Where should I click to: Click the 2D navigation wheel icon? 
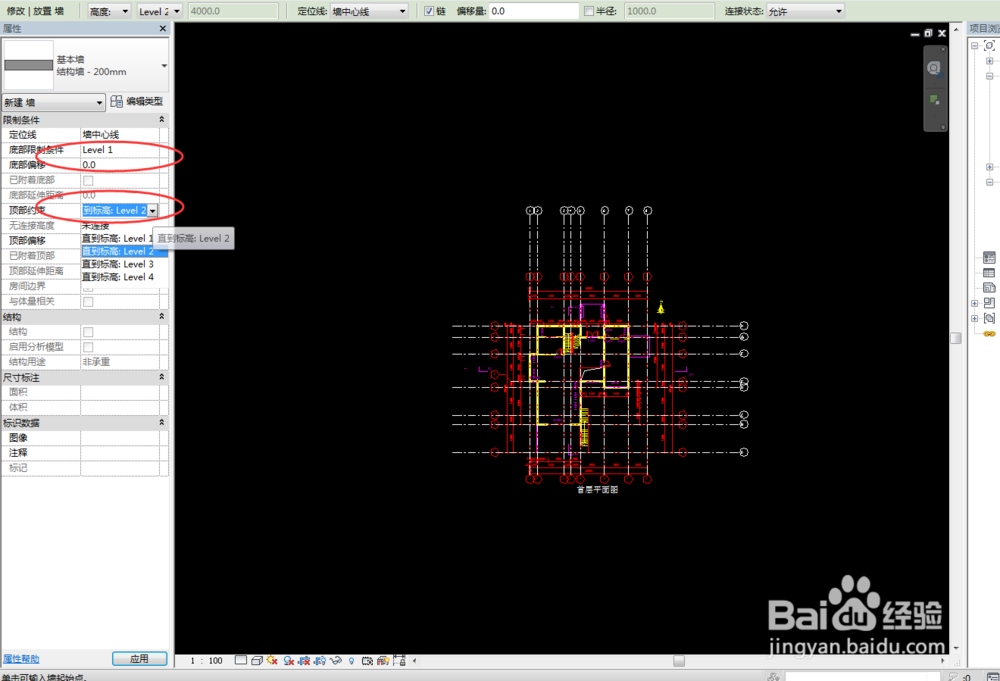coord(934,68)
